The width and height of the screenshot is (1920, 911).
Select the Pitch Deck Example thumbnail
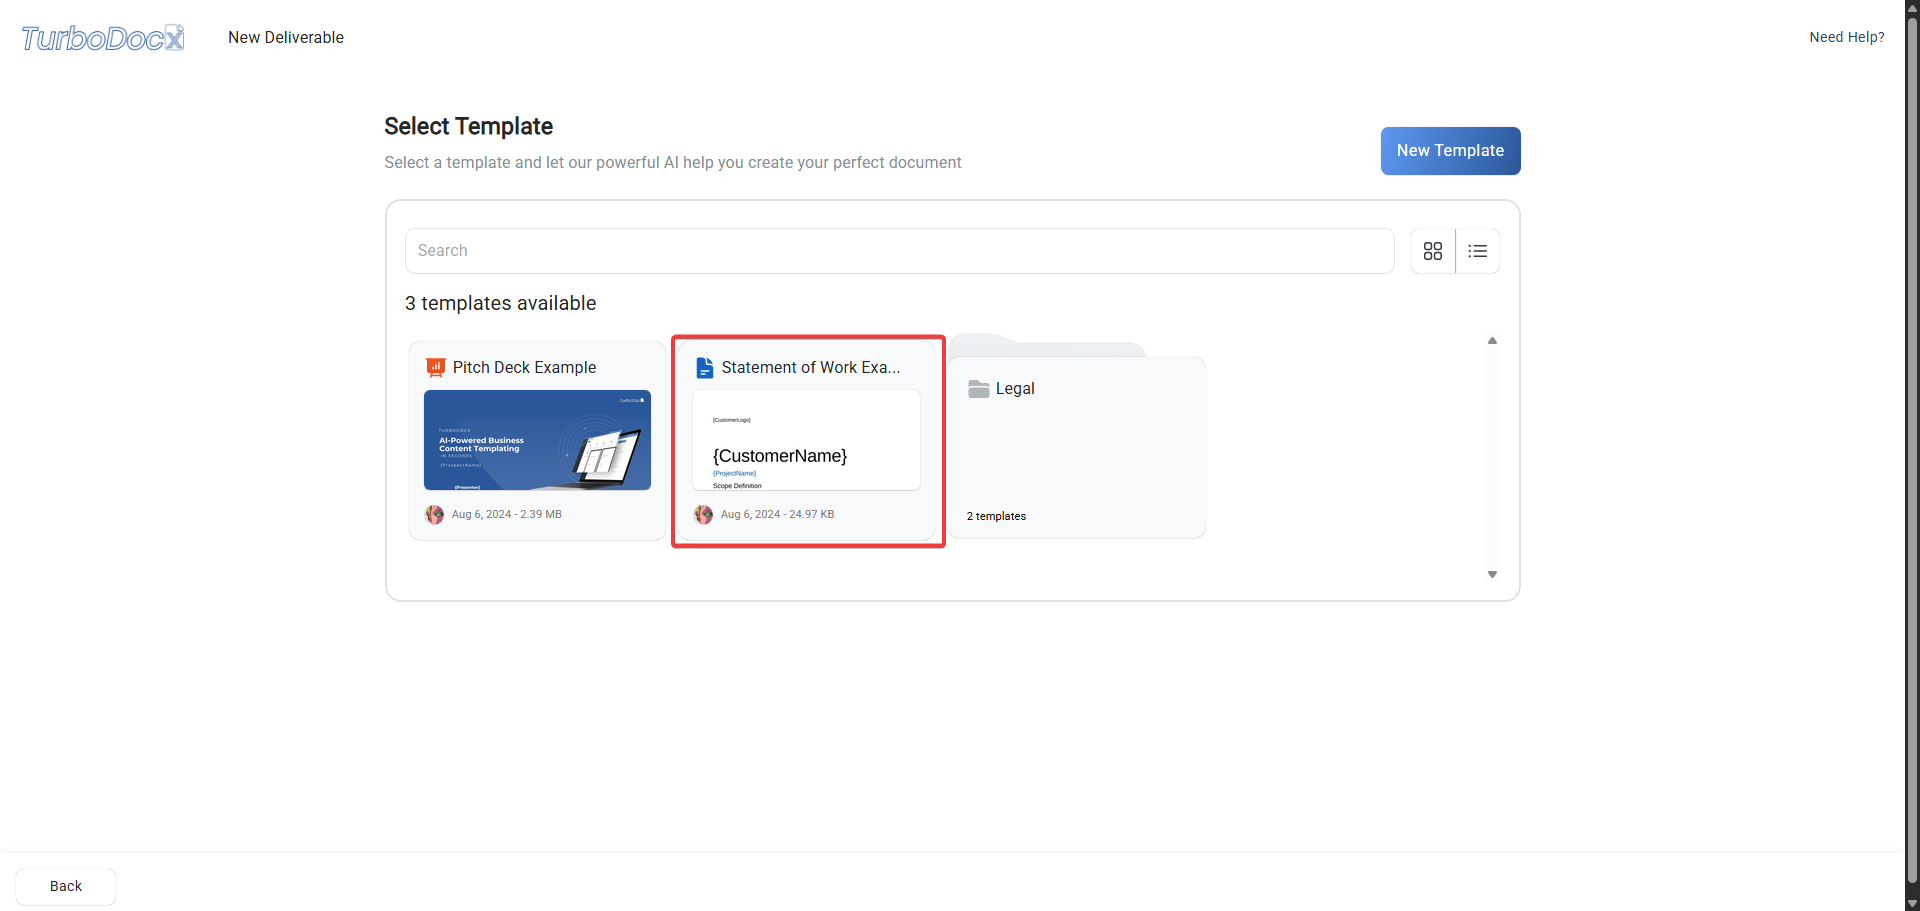tap(537, 440)
